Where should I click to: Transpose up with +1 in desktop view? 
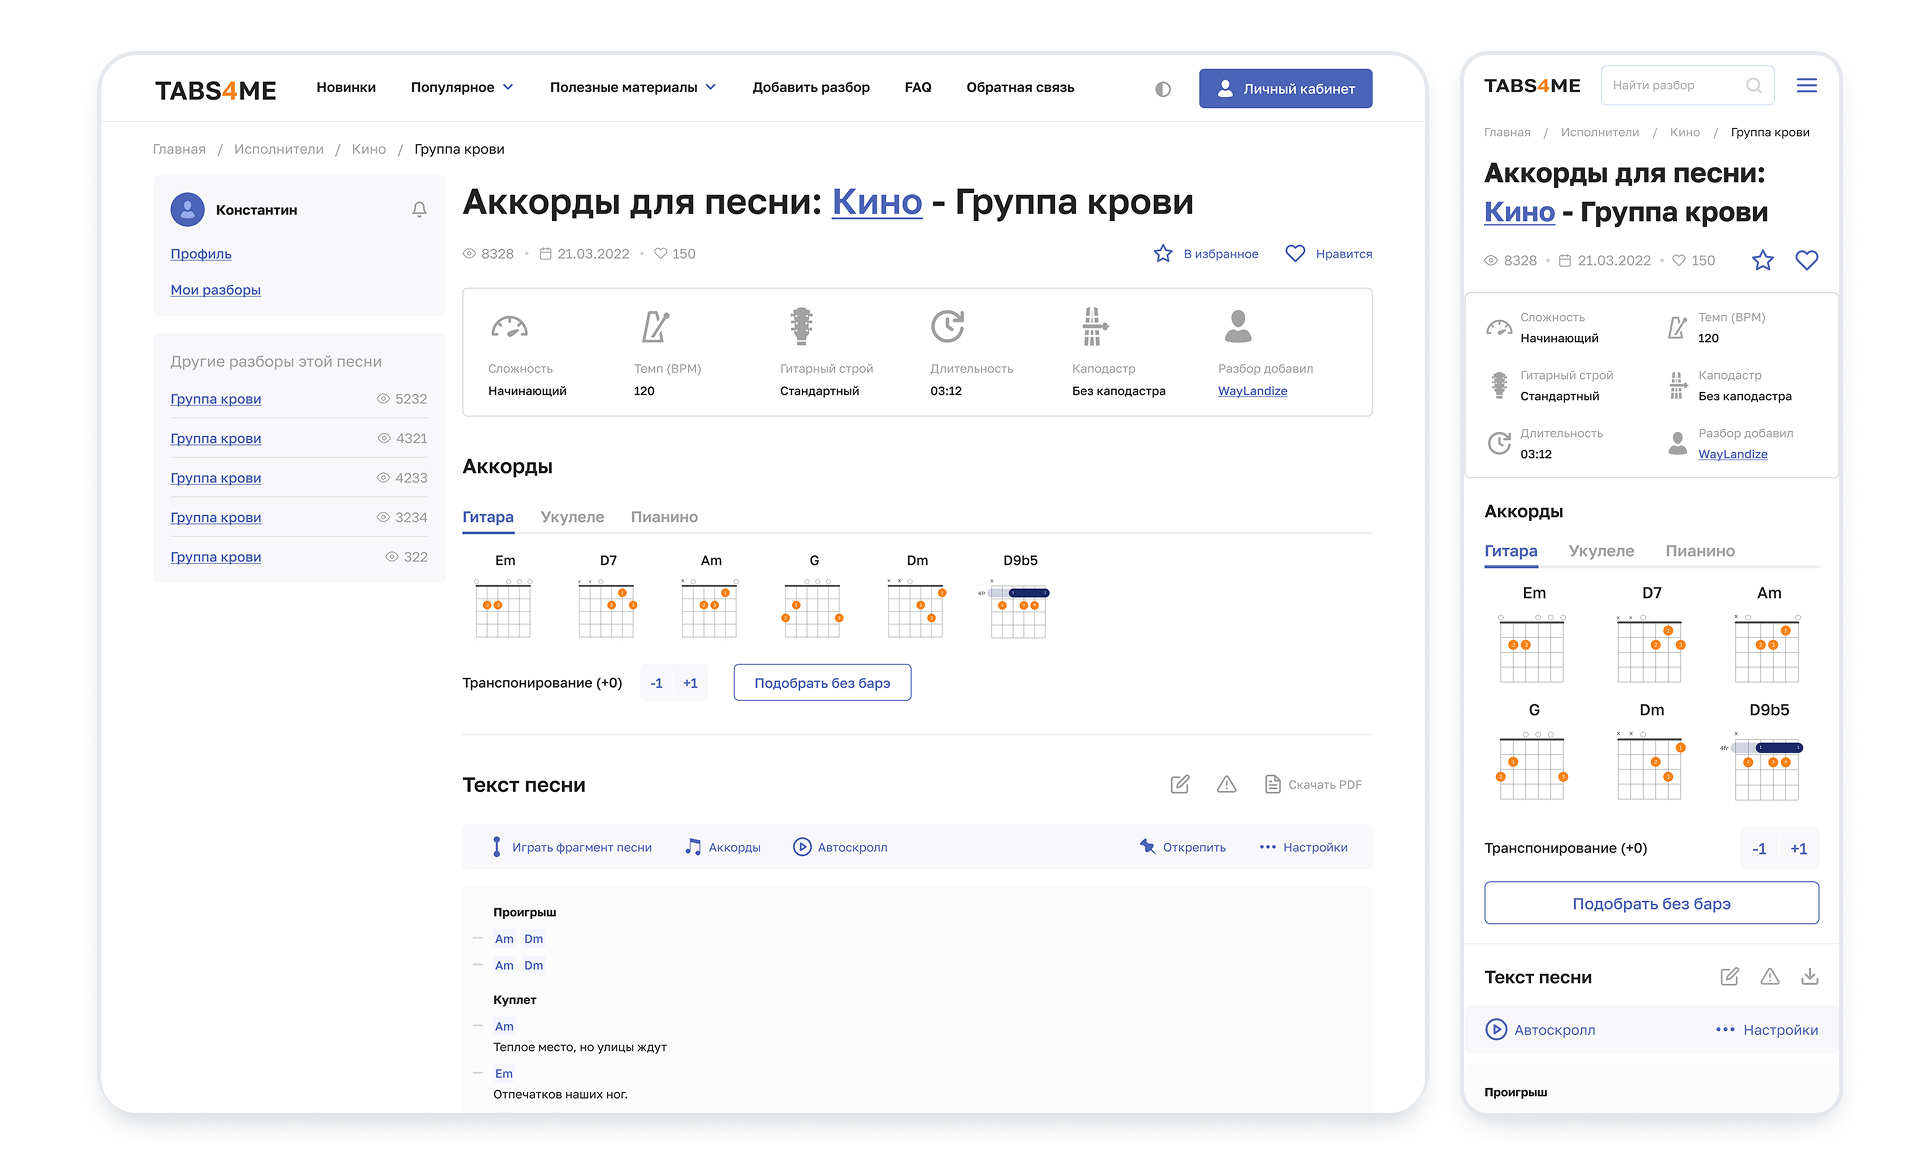pos(690,683)
